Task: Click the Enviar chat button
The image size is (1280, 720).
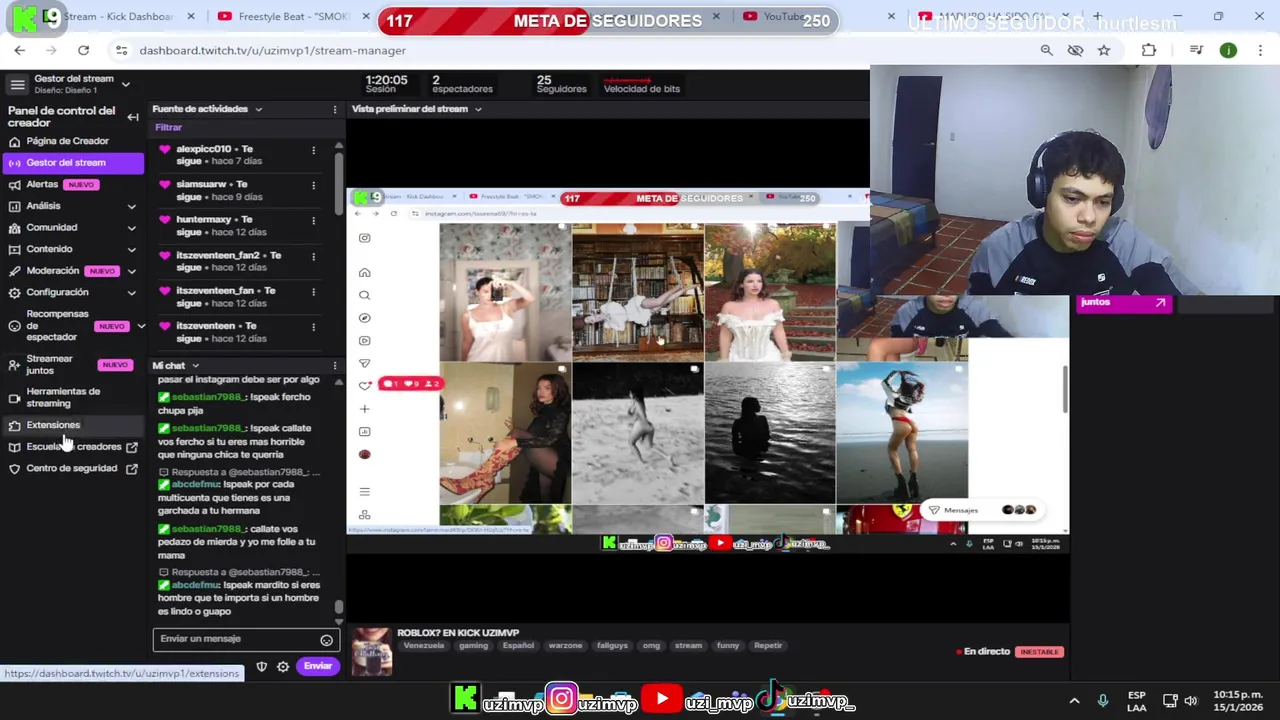Action: coord(318,666)
